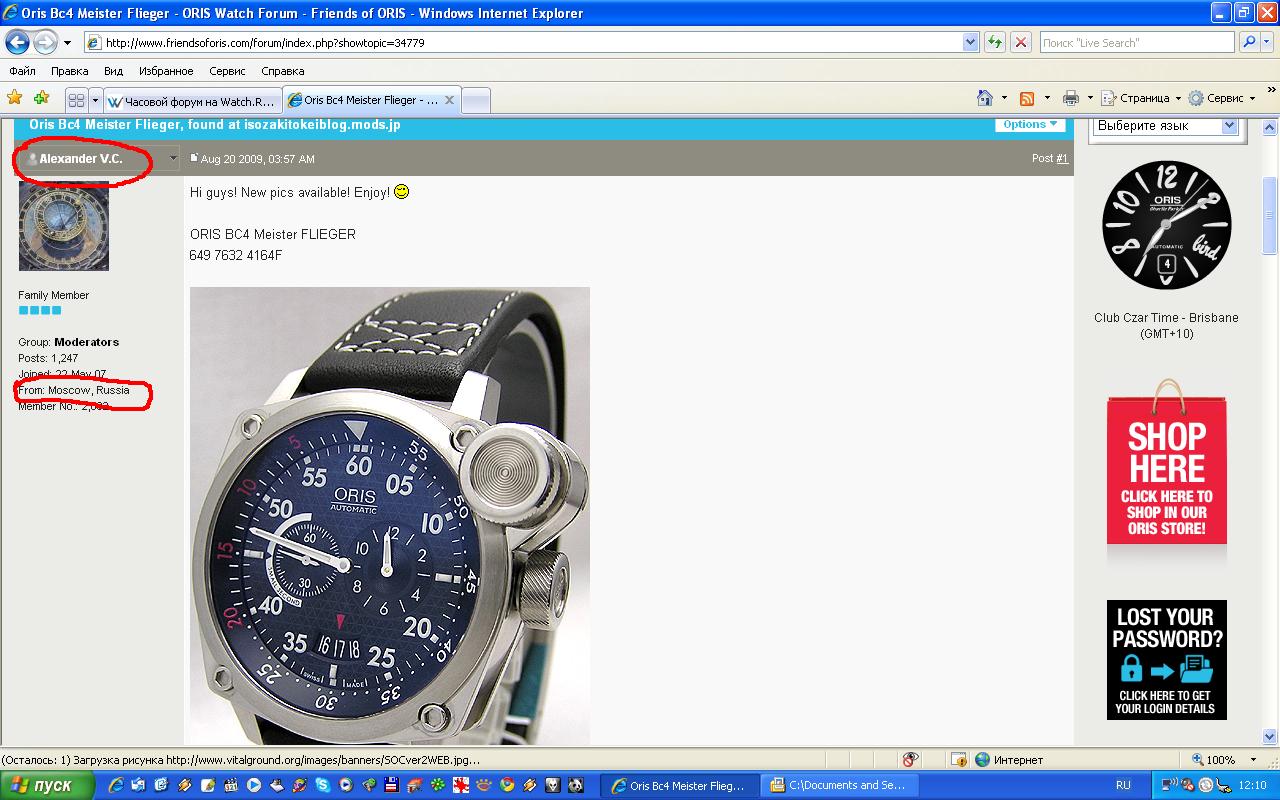Click the orange RSS feeds icon

(1027, 98)
